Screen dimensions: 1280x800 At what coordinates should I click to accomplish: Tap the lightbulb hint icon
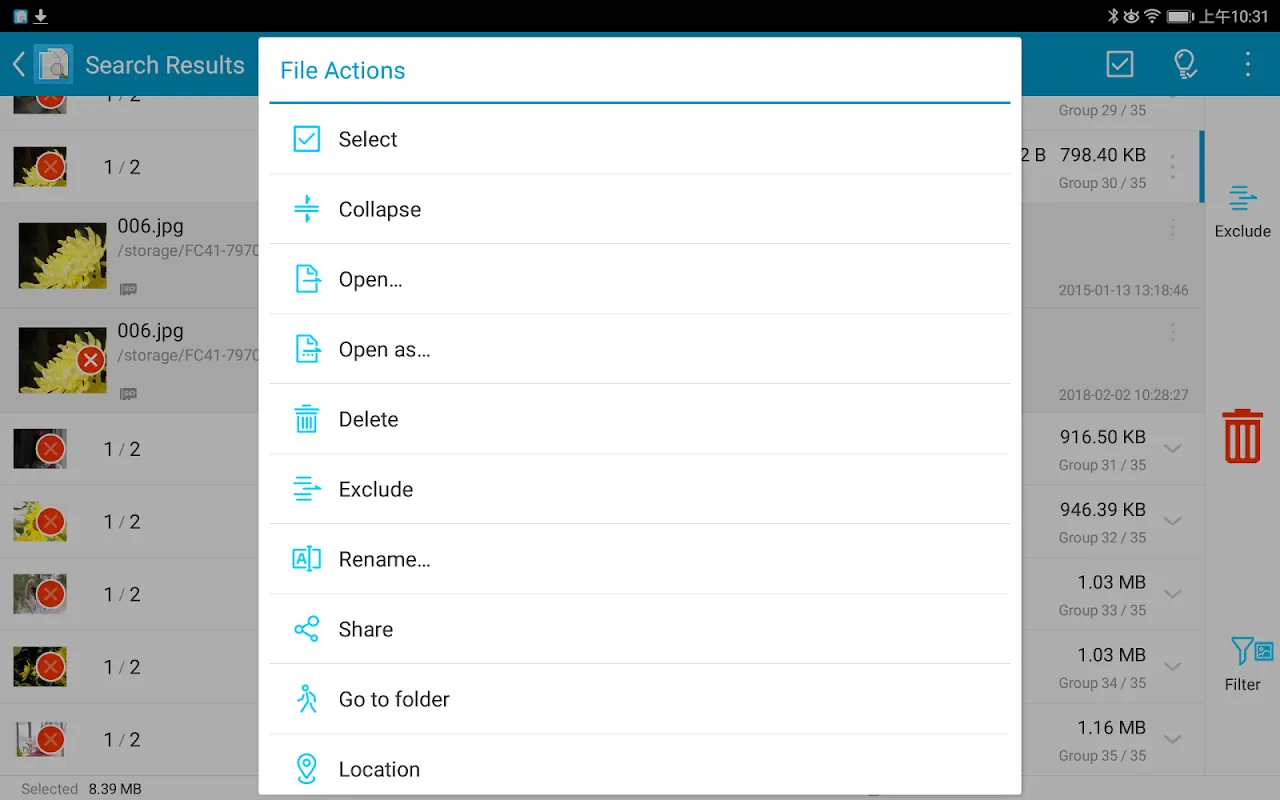coord(1184,65)
